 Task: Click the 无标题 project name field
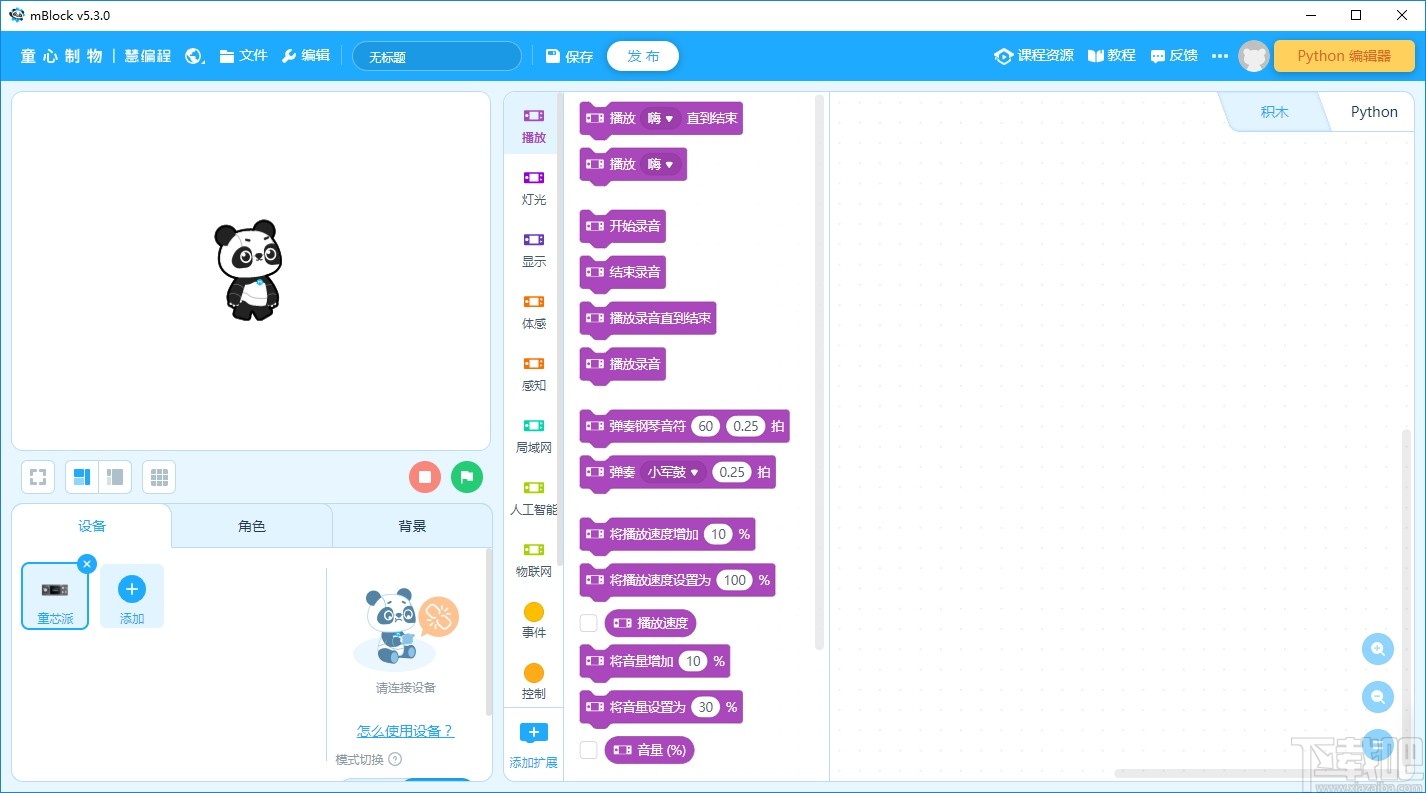pyautogui.click(x=437, y=57)
